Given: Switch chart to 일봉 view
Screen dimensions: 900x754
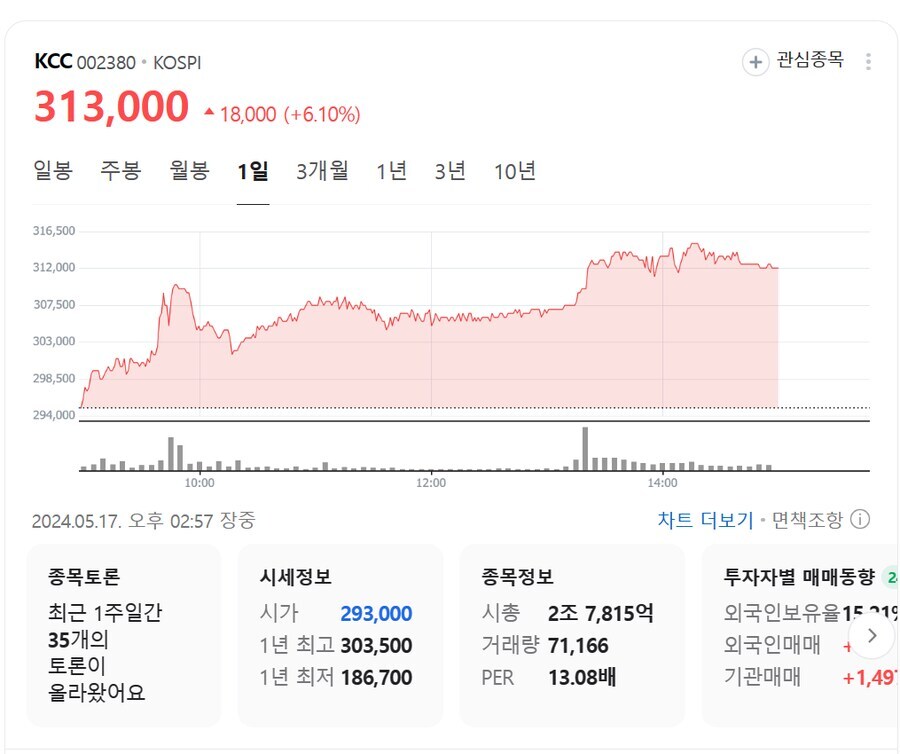Looking at the screenshot, I should pyautogui.click(x=53, y=170).
